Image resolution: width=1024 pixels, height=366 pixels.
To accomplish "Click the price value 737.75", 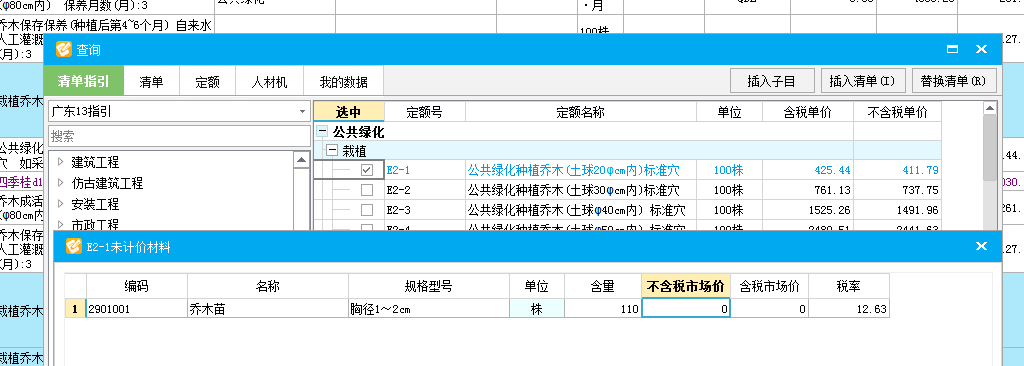I will pyautogui.click(x=920, y=190).
